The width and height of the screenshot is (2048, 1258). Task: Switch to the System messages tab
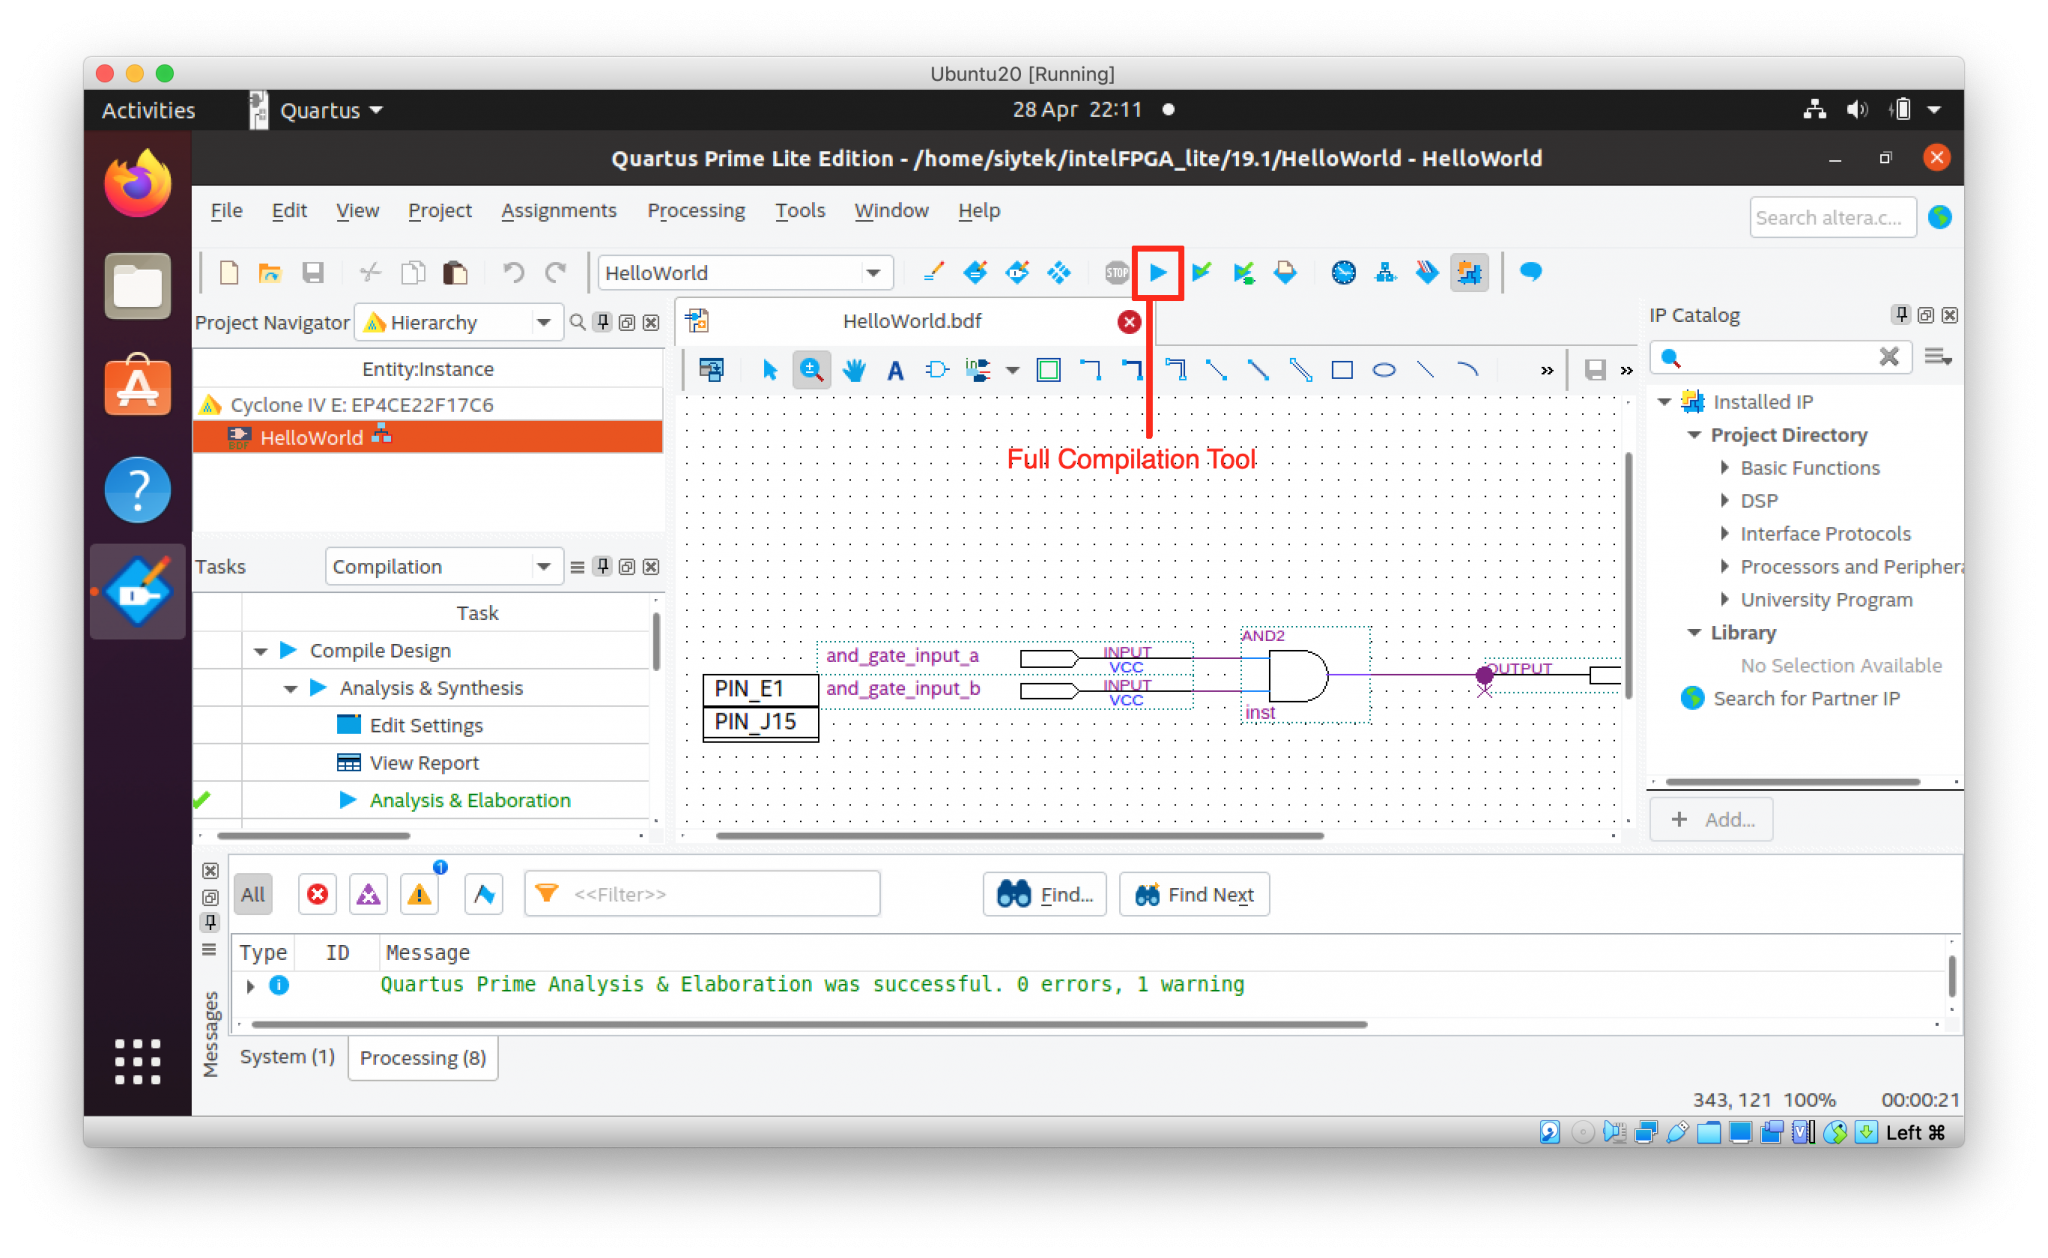[x=286, y=1057]
